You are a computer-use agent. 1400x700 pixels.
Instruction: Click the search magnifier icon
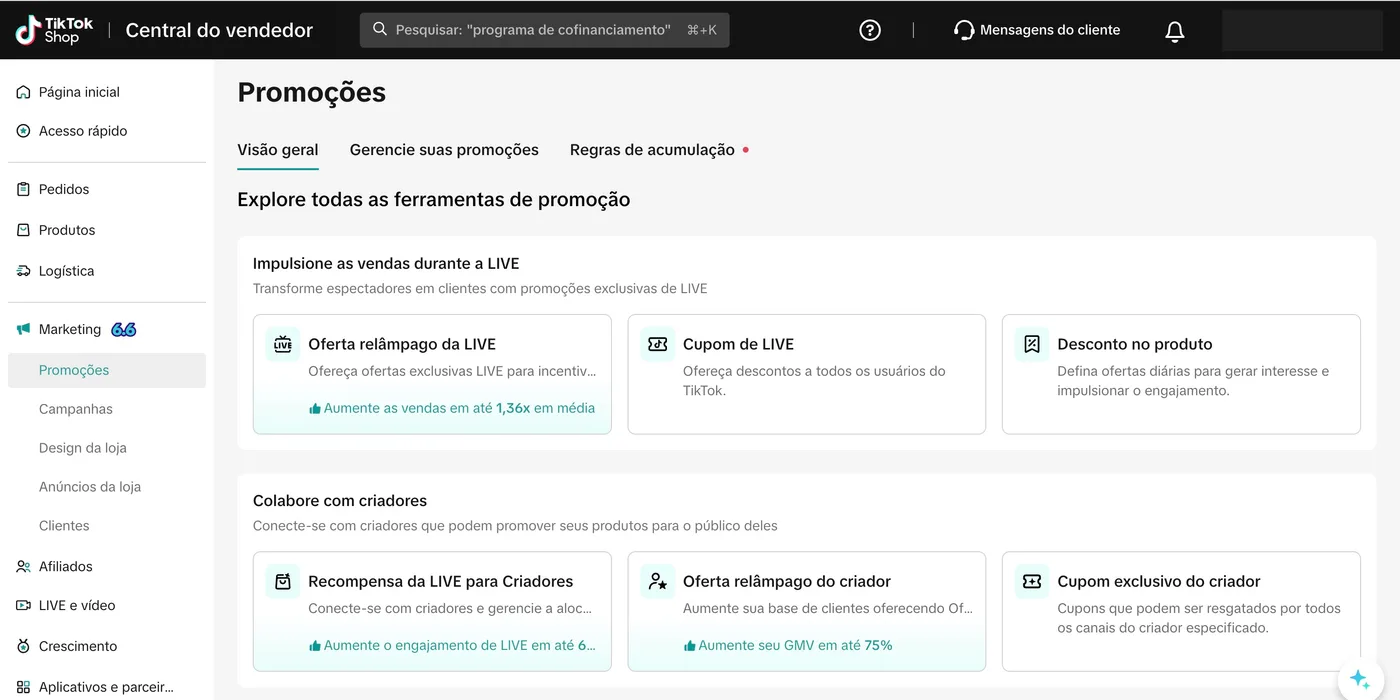click(380, 30)
